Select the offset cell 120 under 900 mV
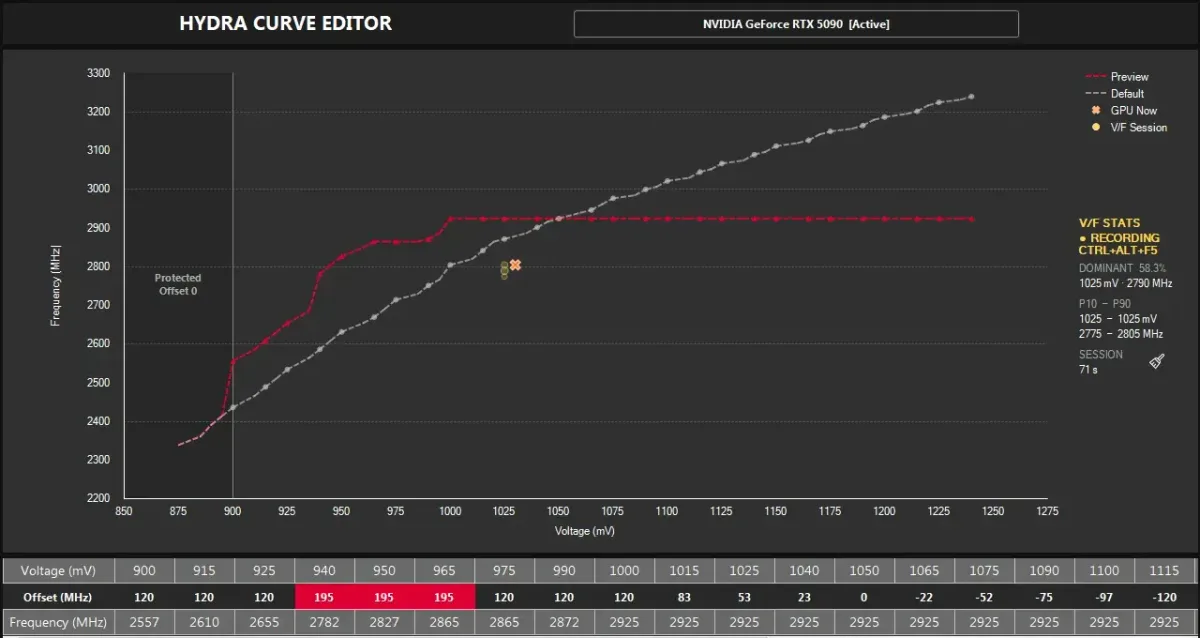This screenshot has width=1200, height=638. [145, 596]
